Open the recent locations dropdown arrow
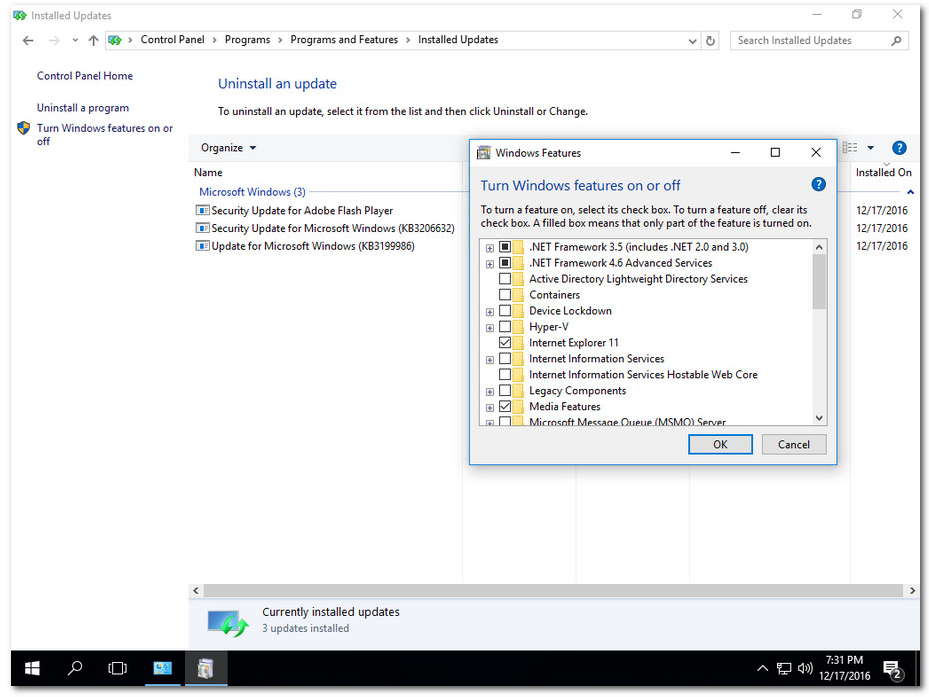This screenshot has height=697, width=929. click(75, 40)
